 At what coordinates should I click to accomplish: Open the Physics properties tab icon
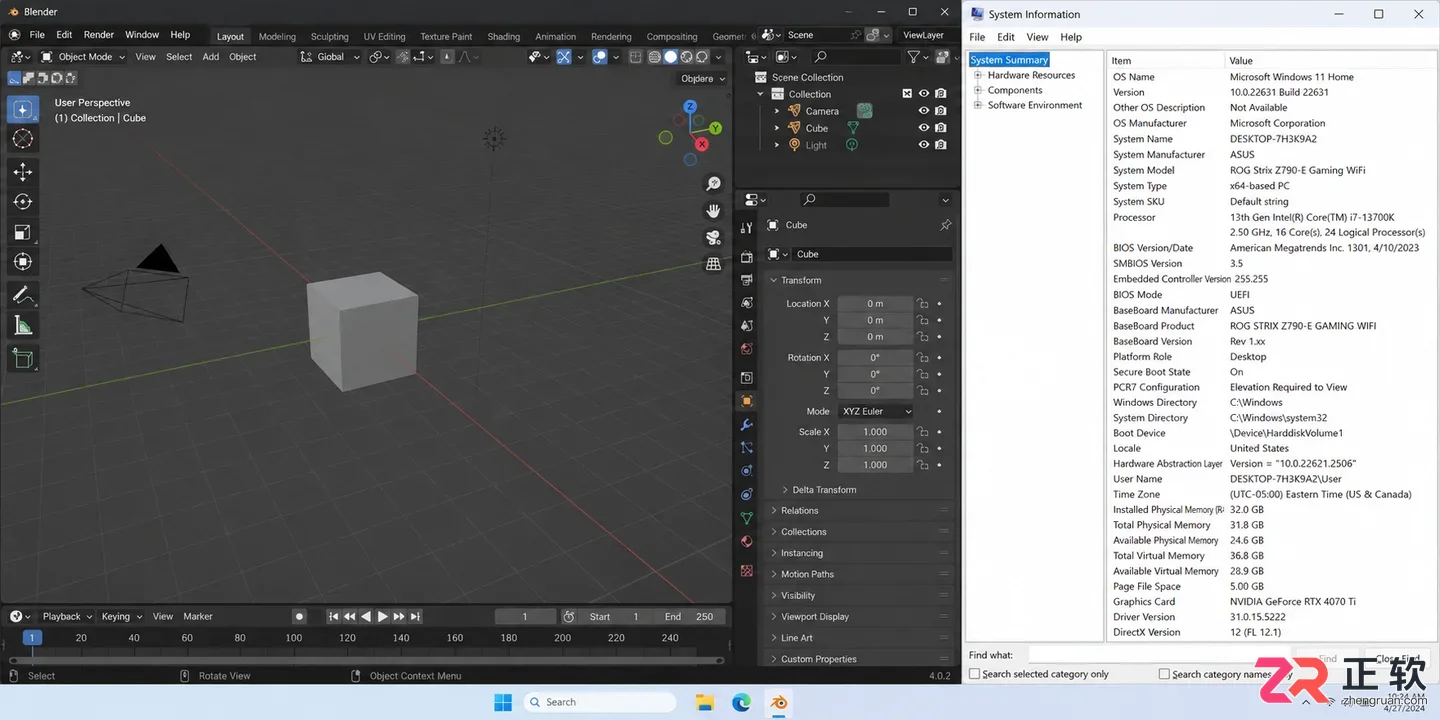point(746,471)
